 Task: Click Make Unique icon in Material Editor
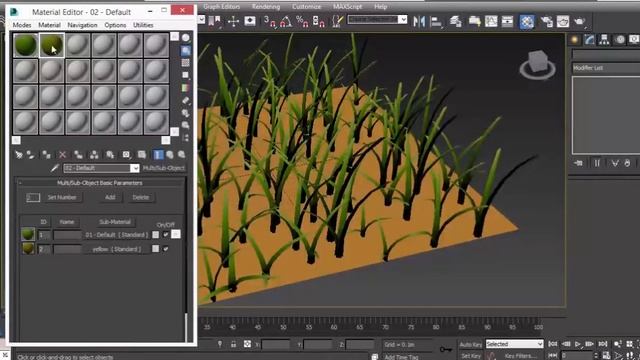[x=94, y=155]
